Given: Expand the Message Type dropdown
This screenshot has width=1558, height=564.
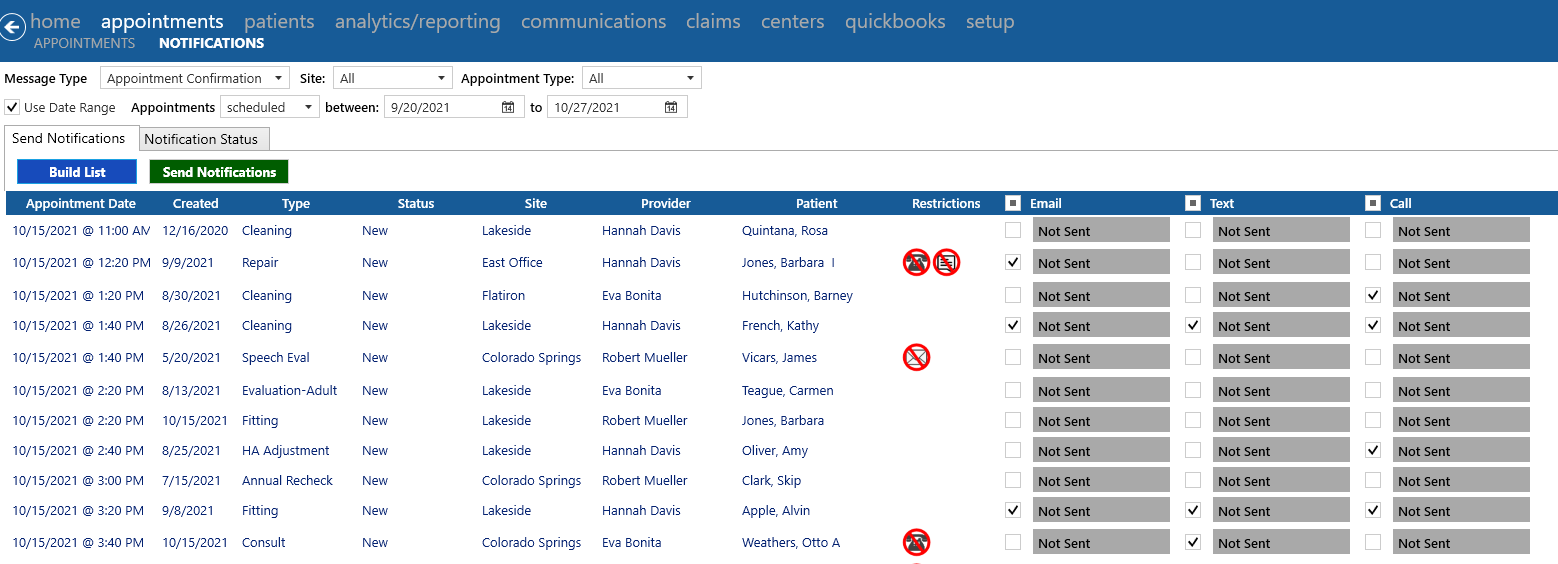Looking at the screenshot, I should (x=195, y=78).
